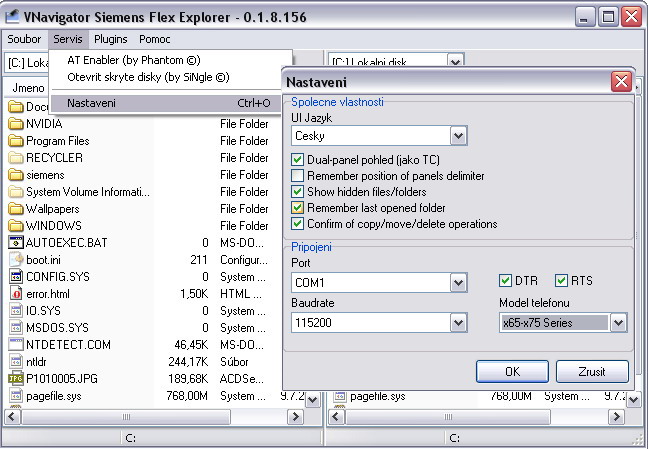The width and height of the screenshot is (648, 449).
Task: Click the boot.ini file icon
Action: coord(16,260)
